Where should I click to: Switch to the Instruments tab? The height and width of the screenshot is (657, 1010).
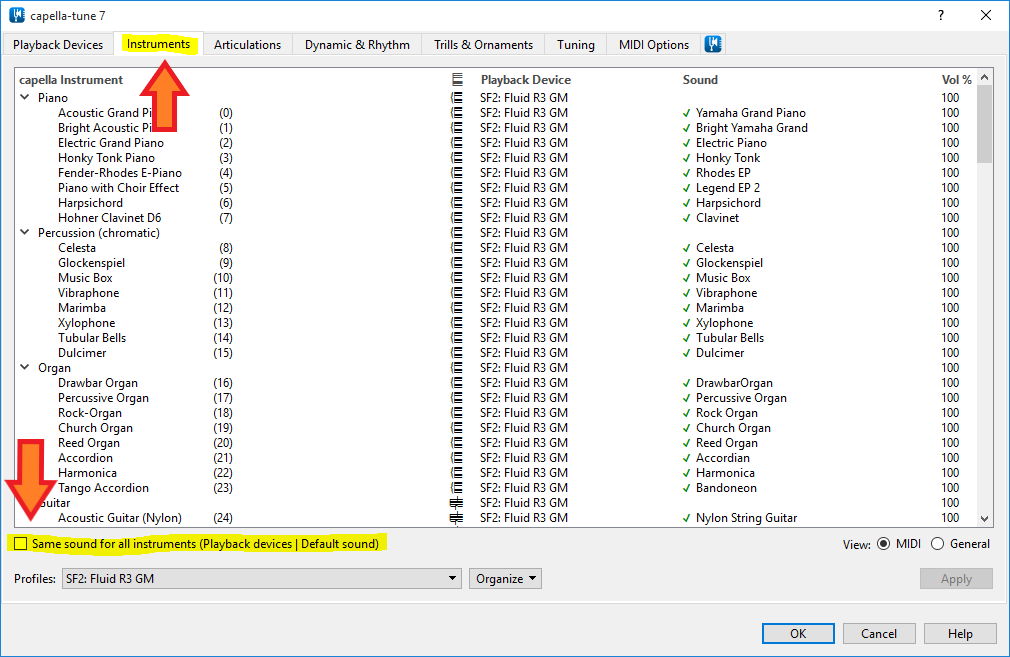158,44
